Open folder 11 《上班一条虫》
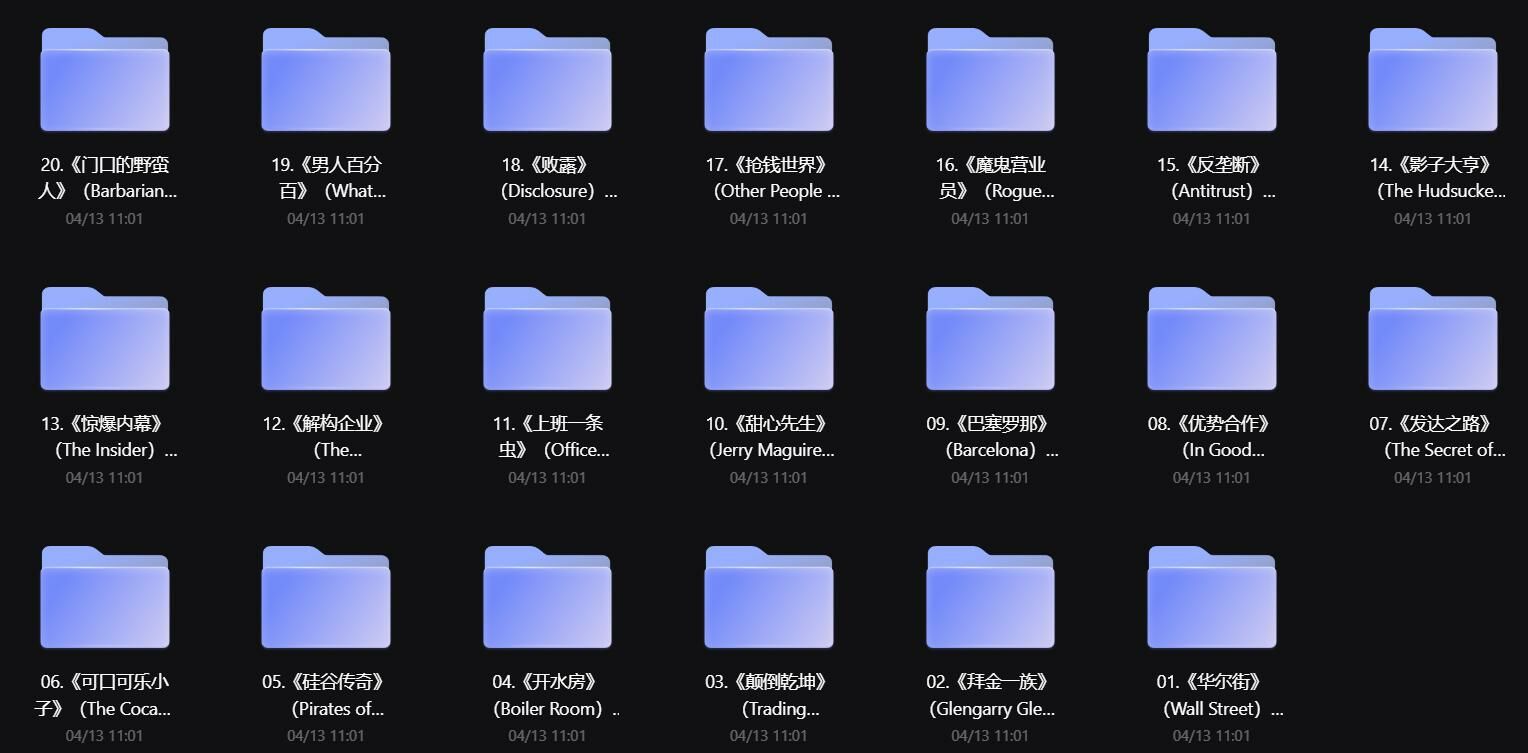Image resolution: width=1528 pixels, height=753 pixels. [x=547, y=340]
